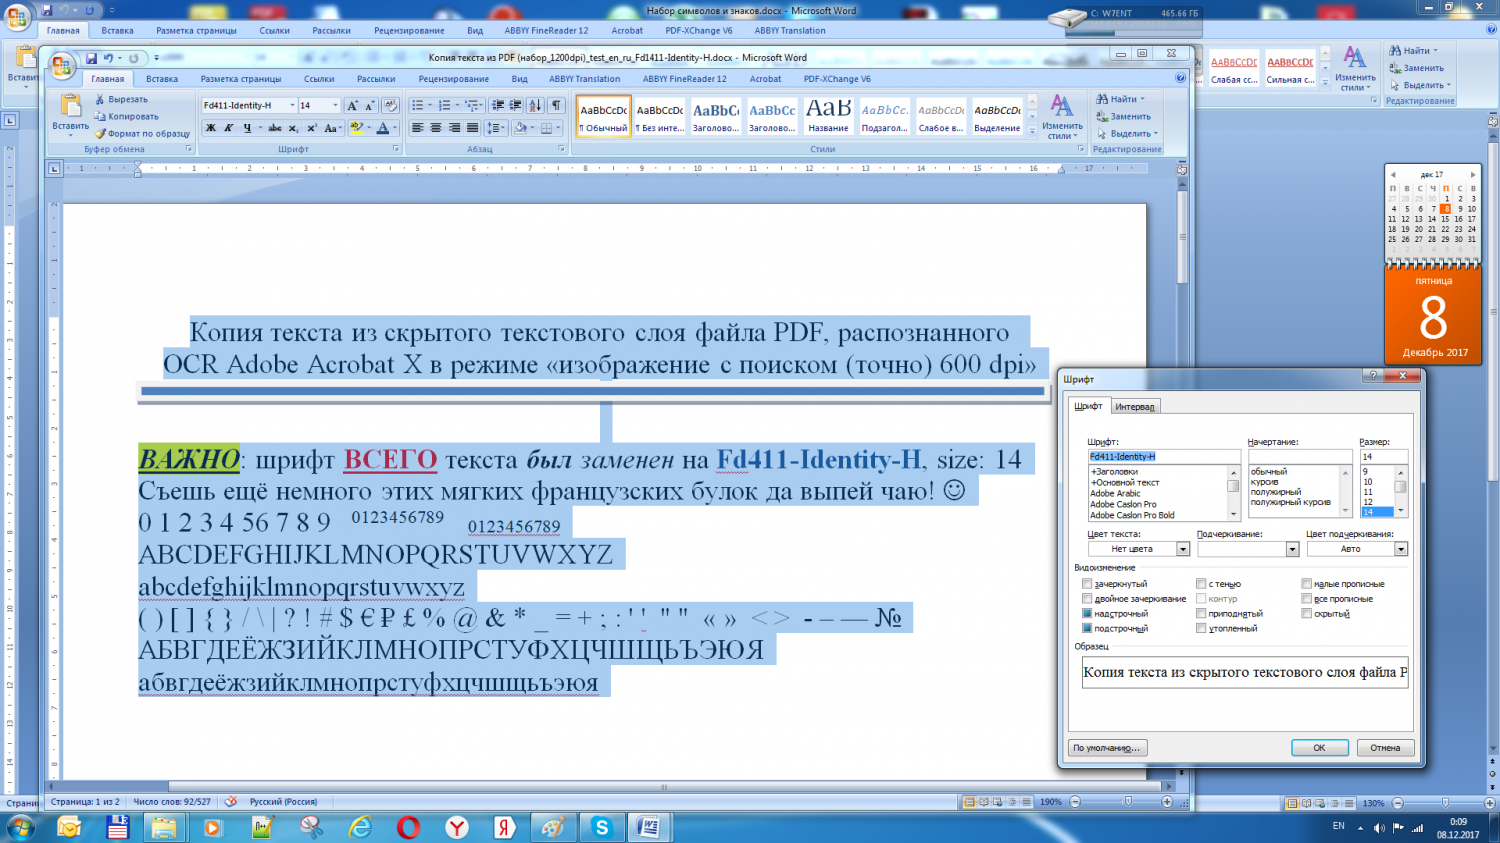The image size is (1500, 843).
Task: Align text right in the paragraph group
Action: tap(454, 128)
